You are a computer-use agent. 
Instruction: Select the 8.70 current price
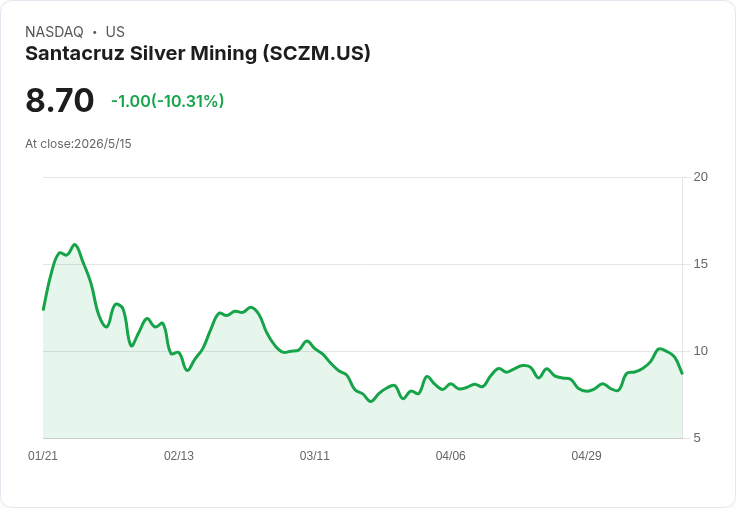(60, 100)
